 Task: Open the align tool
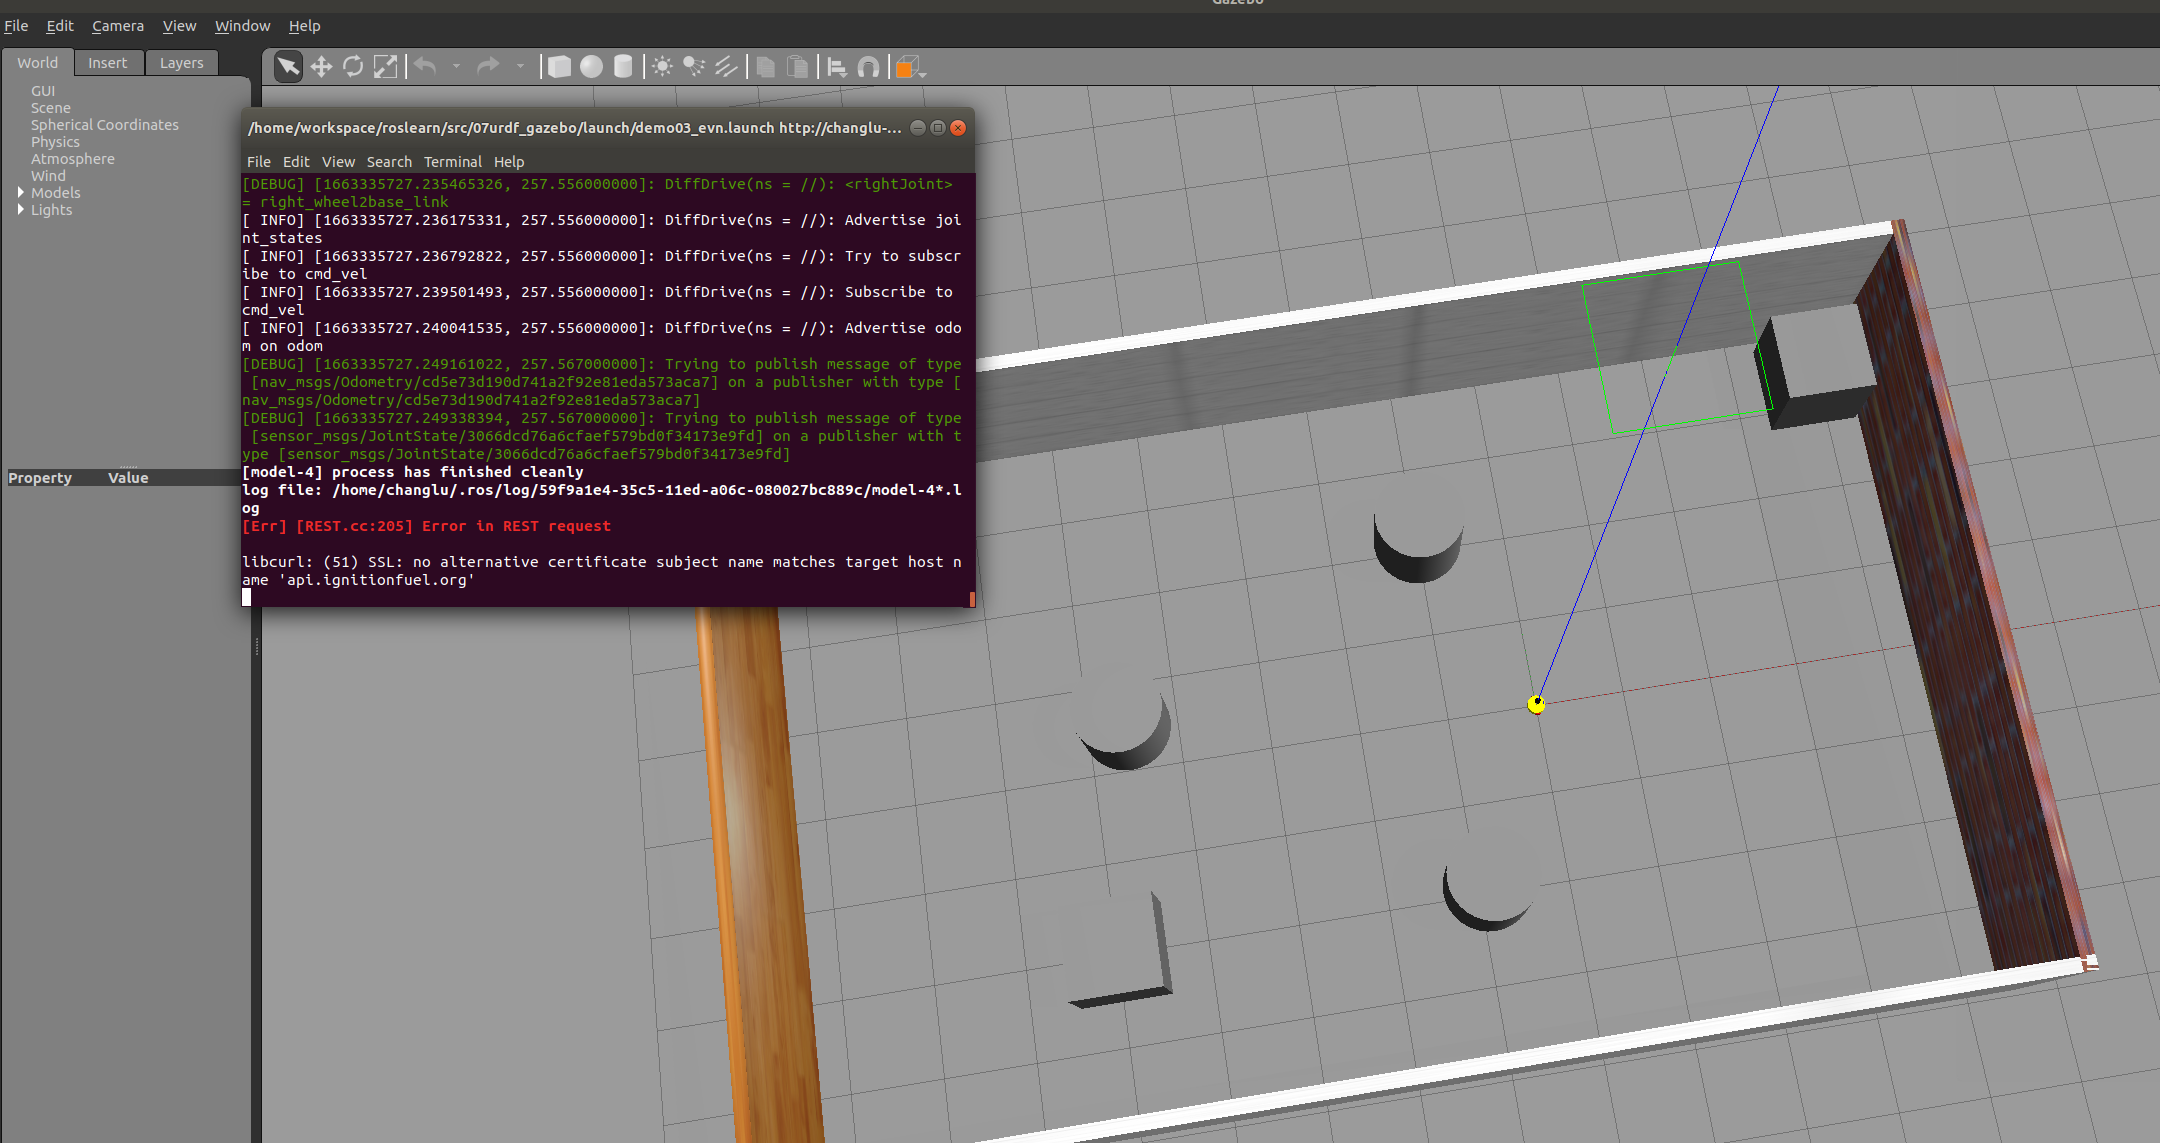click(x=837, y=67)
